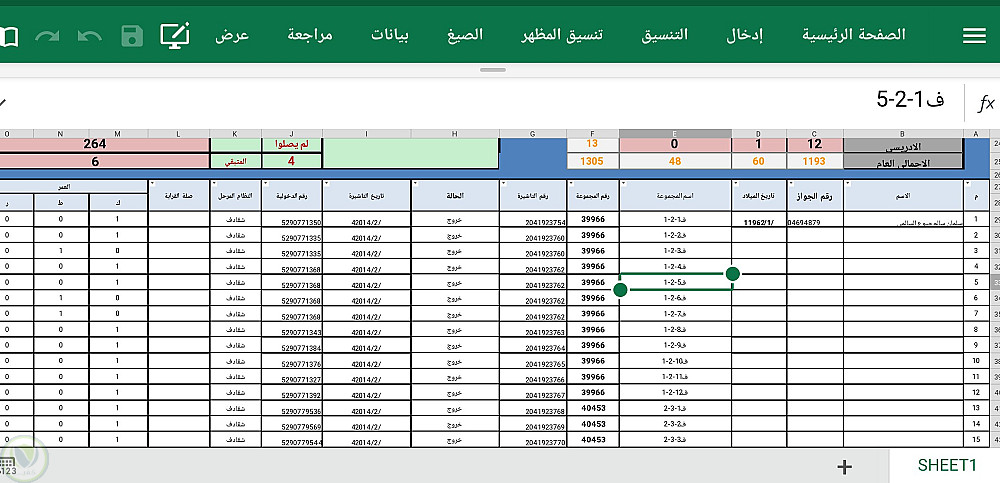Image resolution: width=1000 pixels, height=483 pixels.
Task: Open the مراجعة tab
Action: click(310, 34)
